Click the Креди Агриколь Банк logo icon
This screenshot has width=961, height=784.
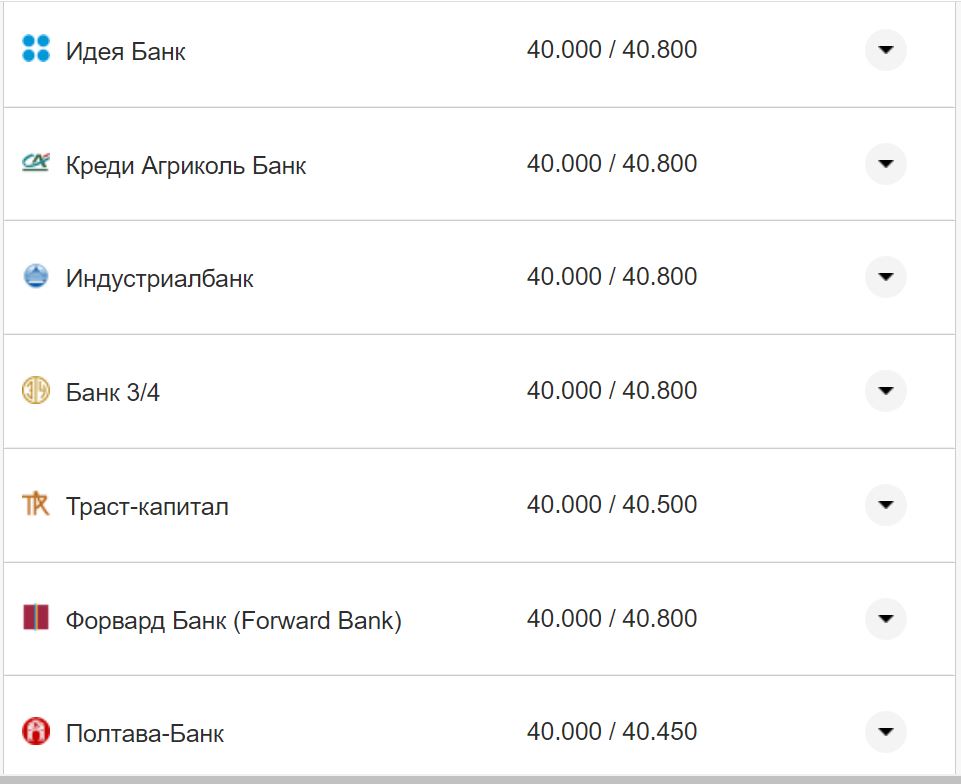37,163
